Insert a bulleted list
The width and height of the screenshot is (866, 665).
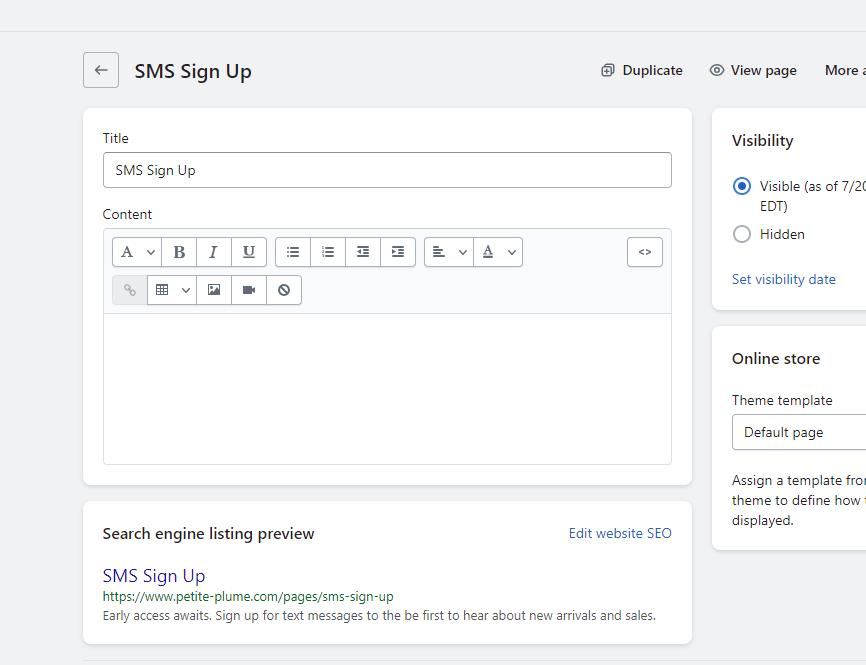pos(293,252)
